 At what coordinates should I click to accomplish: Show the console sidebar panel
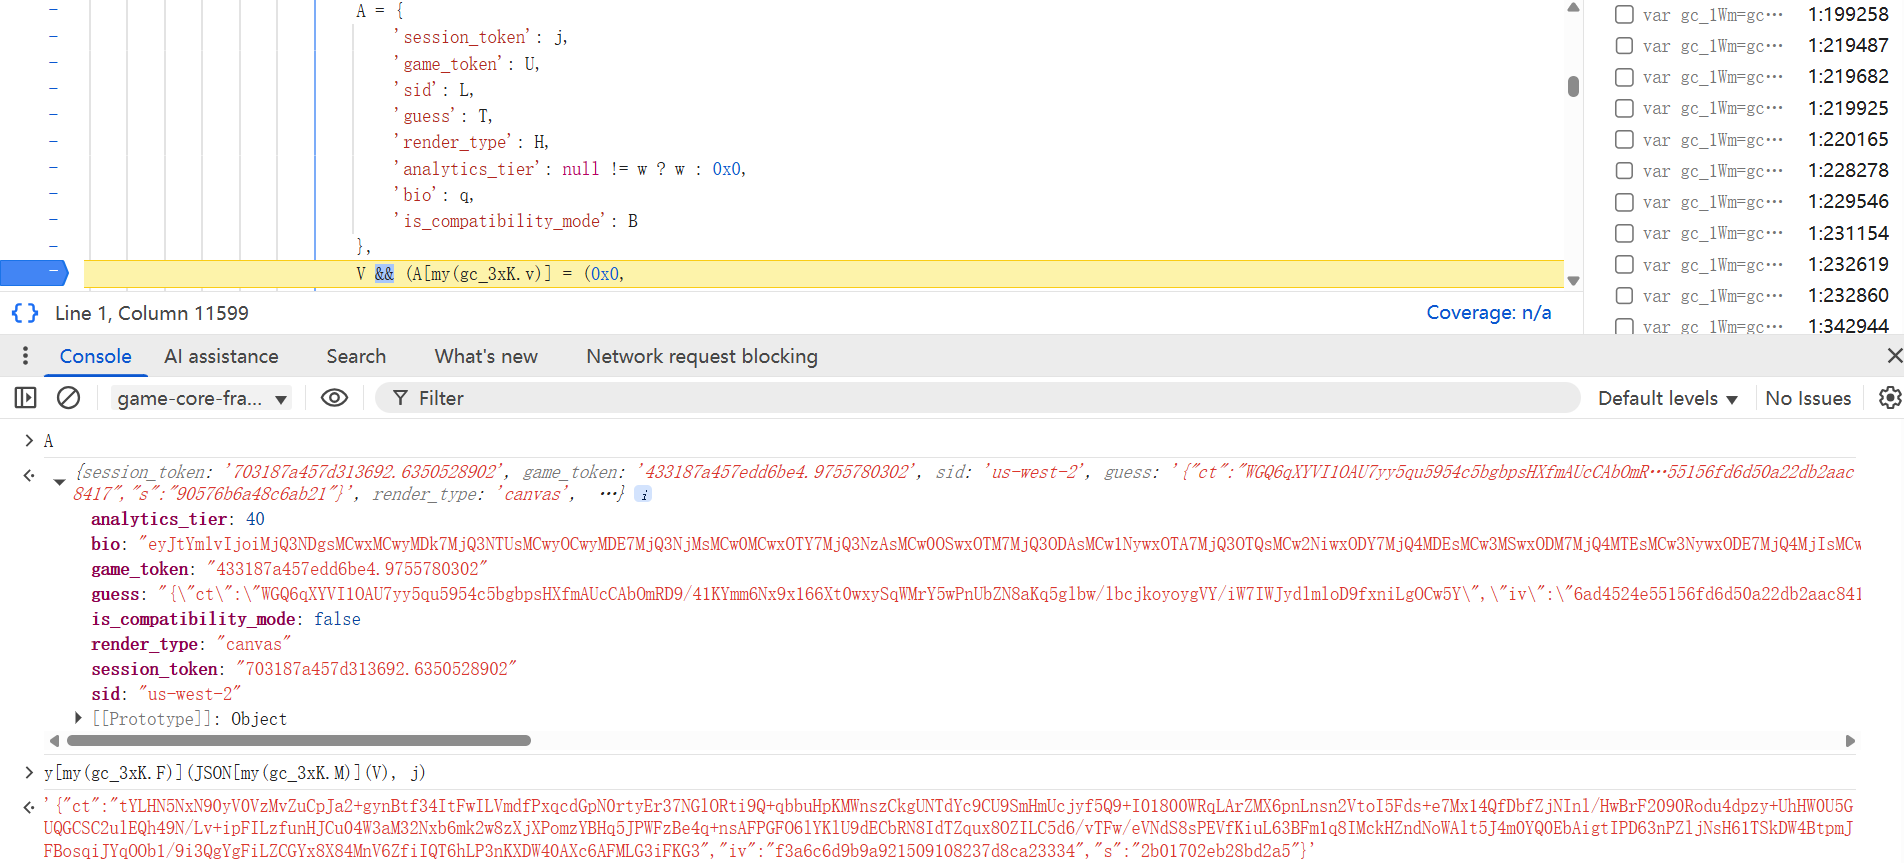(25, 398)
